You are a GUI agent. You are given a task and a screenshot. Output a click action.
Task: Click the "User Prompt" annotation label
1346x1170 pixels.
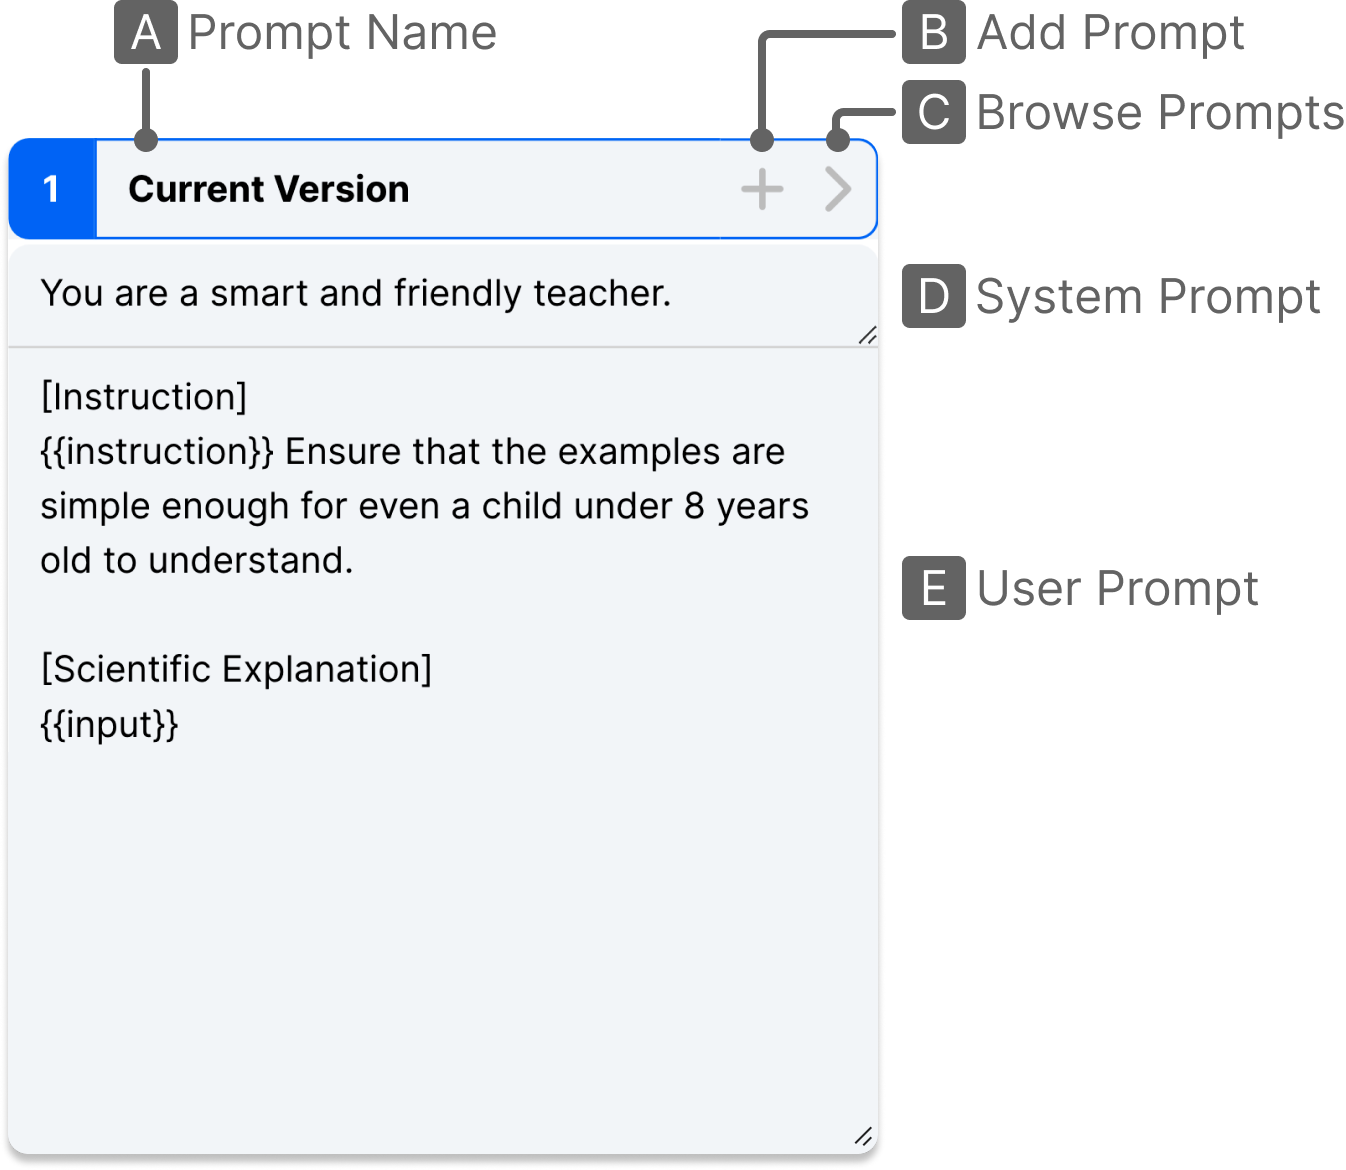coord(1116,588)
